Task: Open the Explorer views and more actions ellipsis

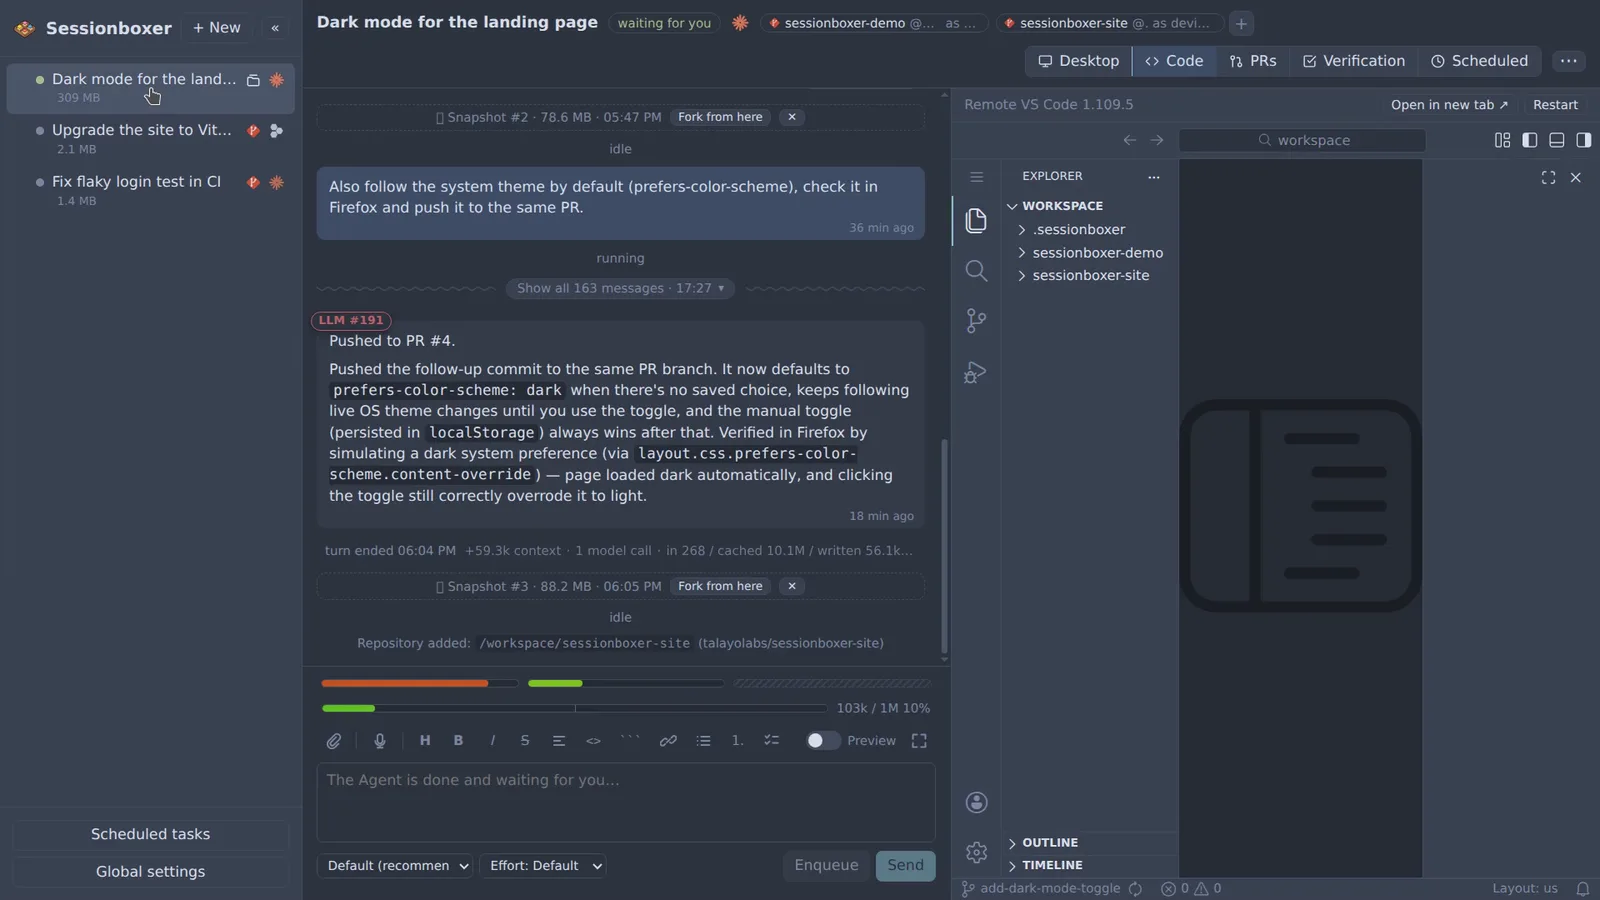Action: (x=1154, y=177)
